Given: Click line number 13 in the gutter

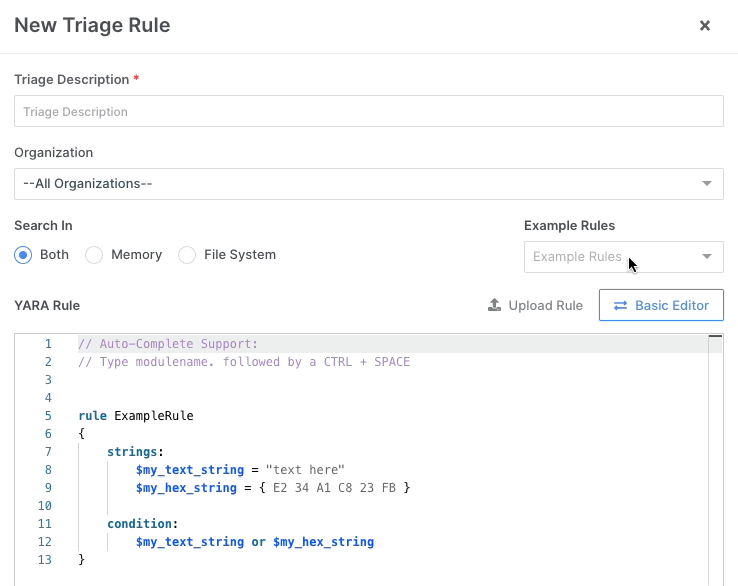Looking at the screenshot, I should (44, 559).
